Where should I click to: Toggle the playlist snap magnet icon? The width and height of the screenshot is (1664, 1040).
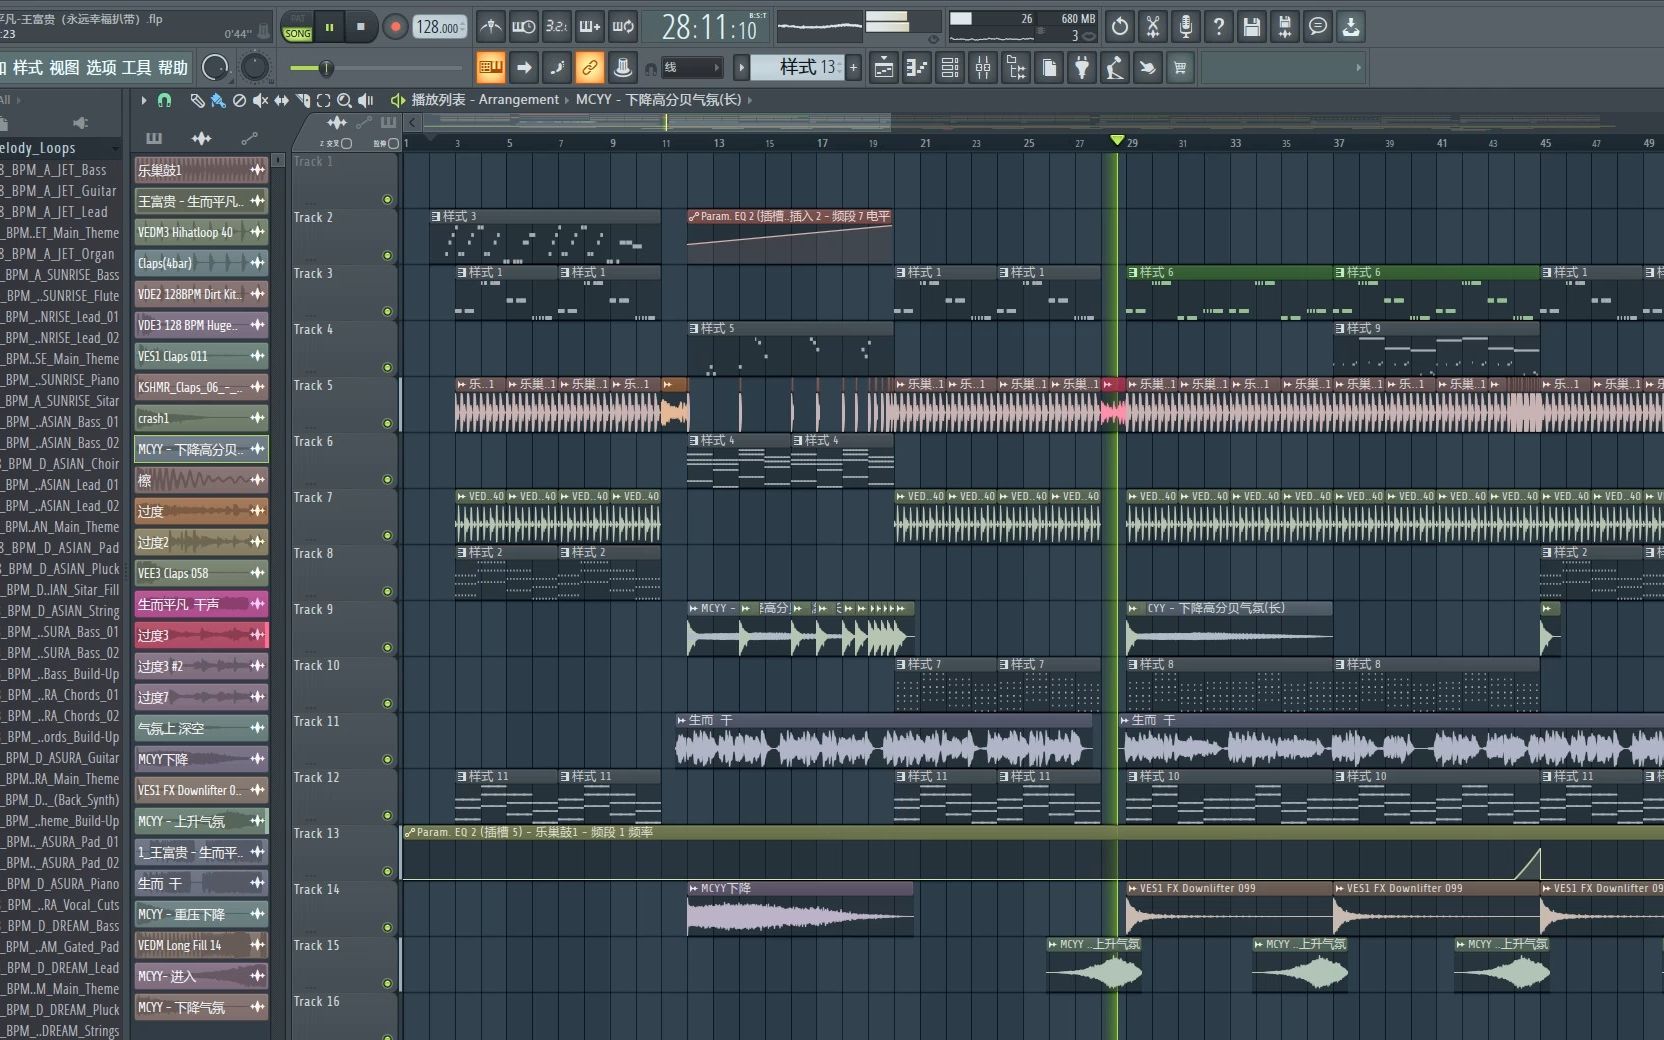(165, 100)
